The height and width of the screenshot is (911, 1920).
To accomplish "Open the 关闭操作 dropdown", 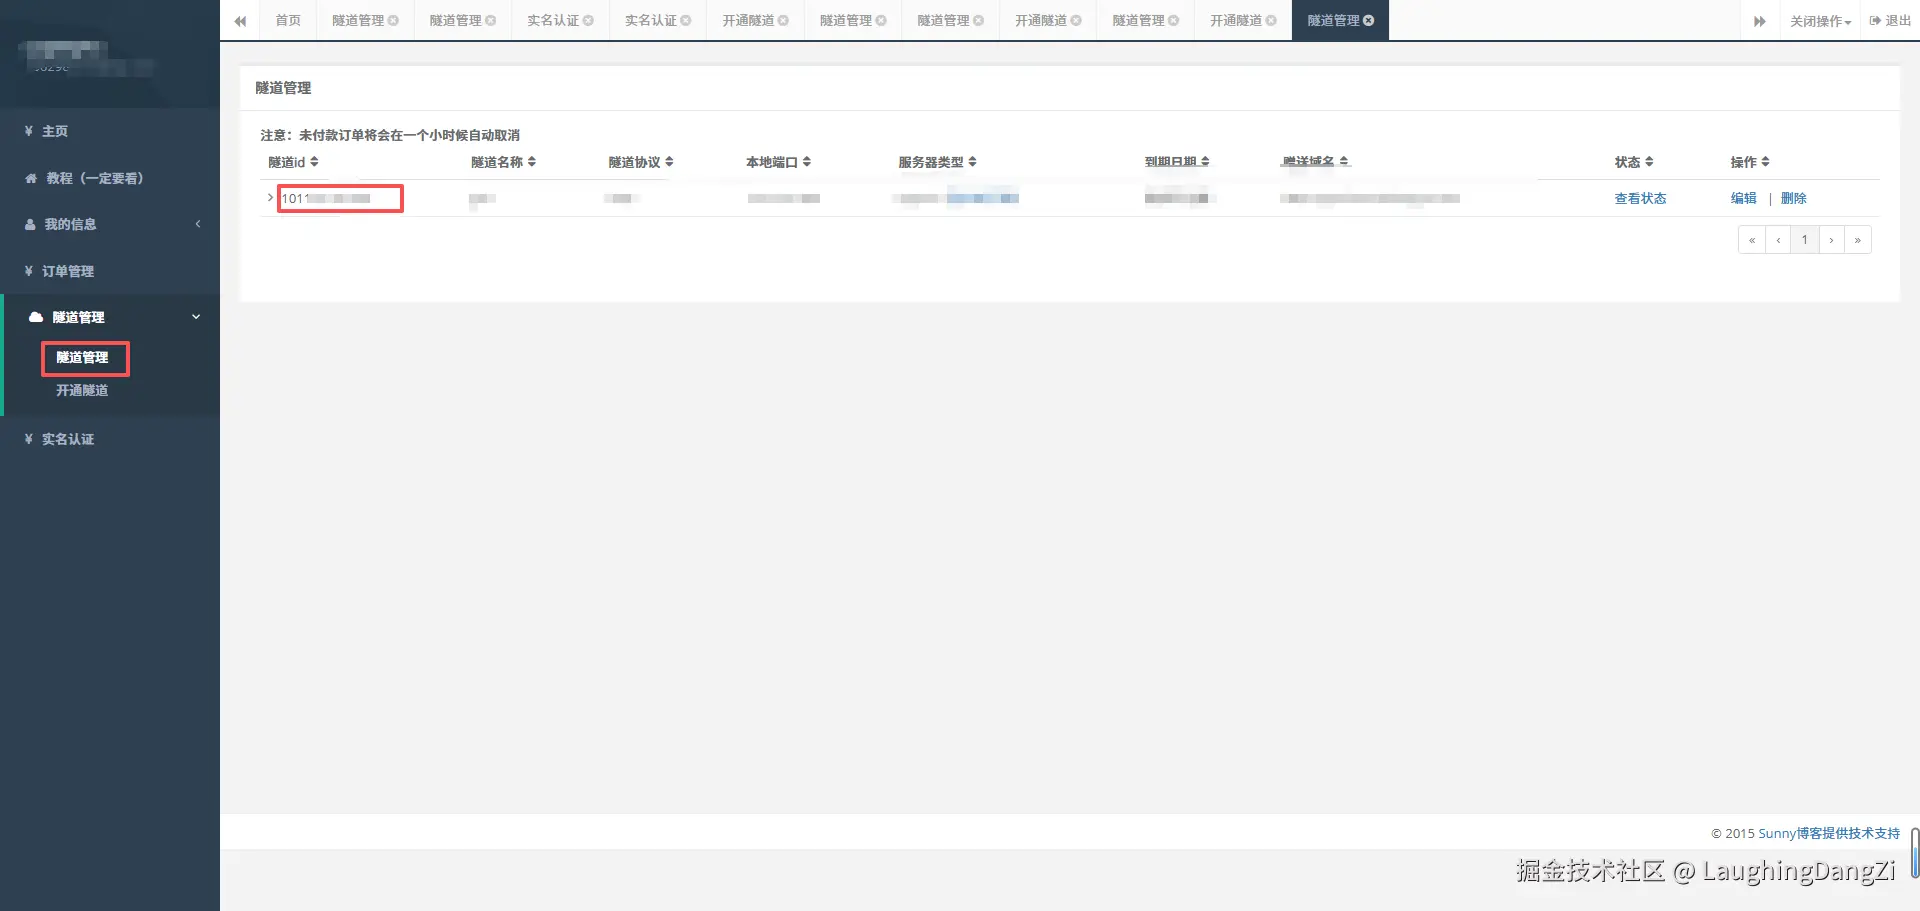I will 1820,21.
